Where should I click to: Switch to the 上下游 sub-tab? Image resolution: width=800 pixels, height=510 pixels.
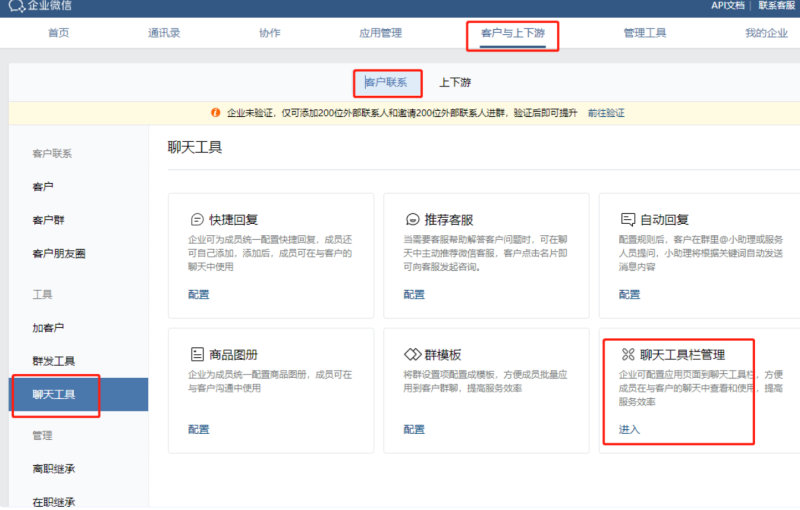click(455, 82)
